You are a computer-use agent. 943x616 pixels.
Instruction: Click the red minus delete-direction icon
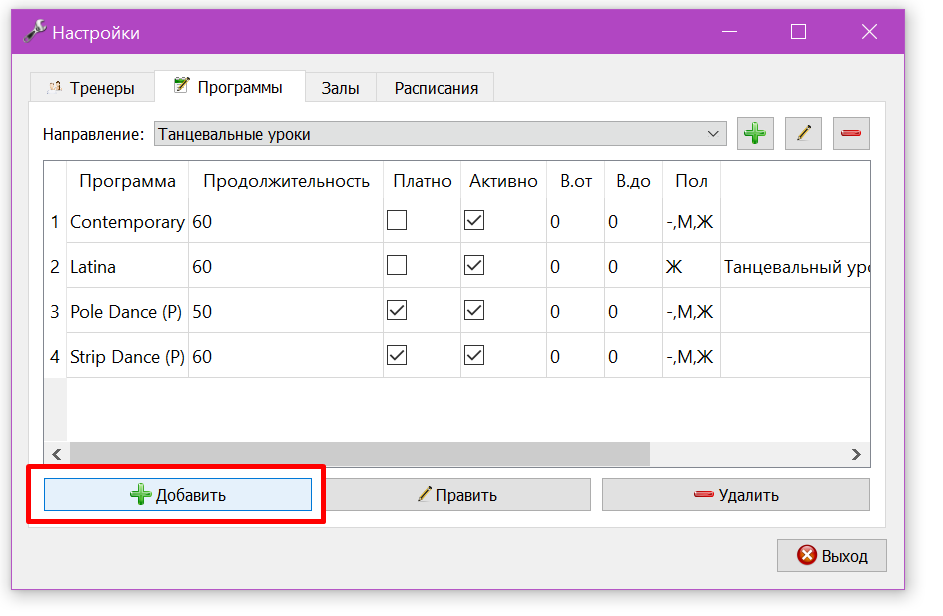coord(851,133)
